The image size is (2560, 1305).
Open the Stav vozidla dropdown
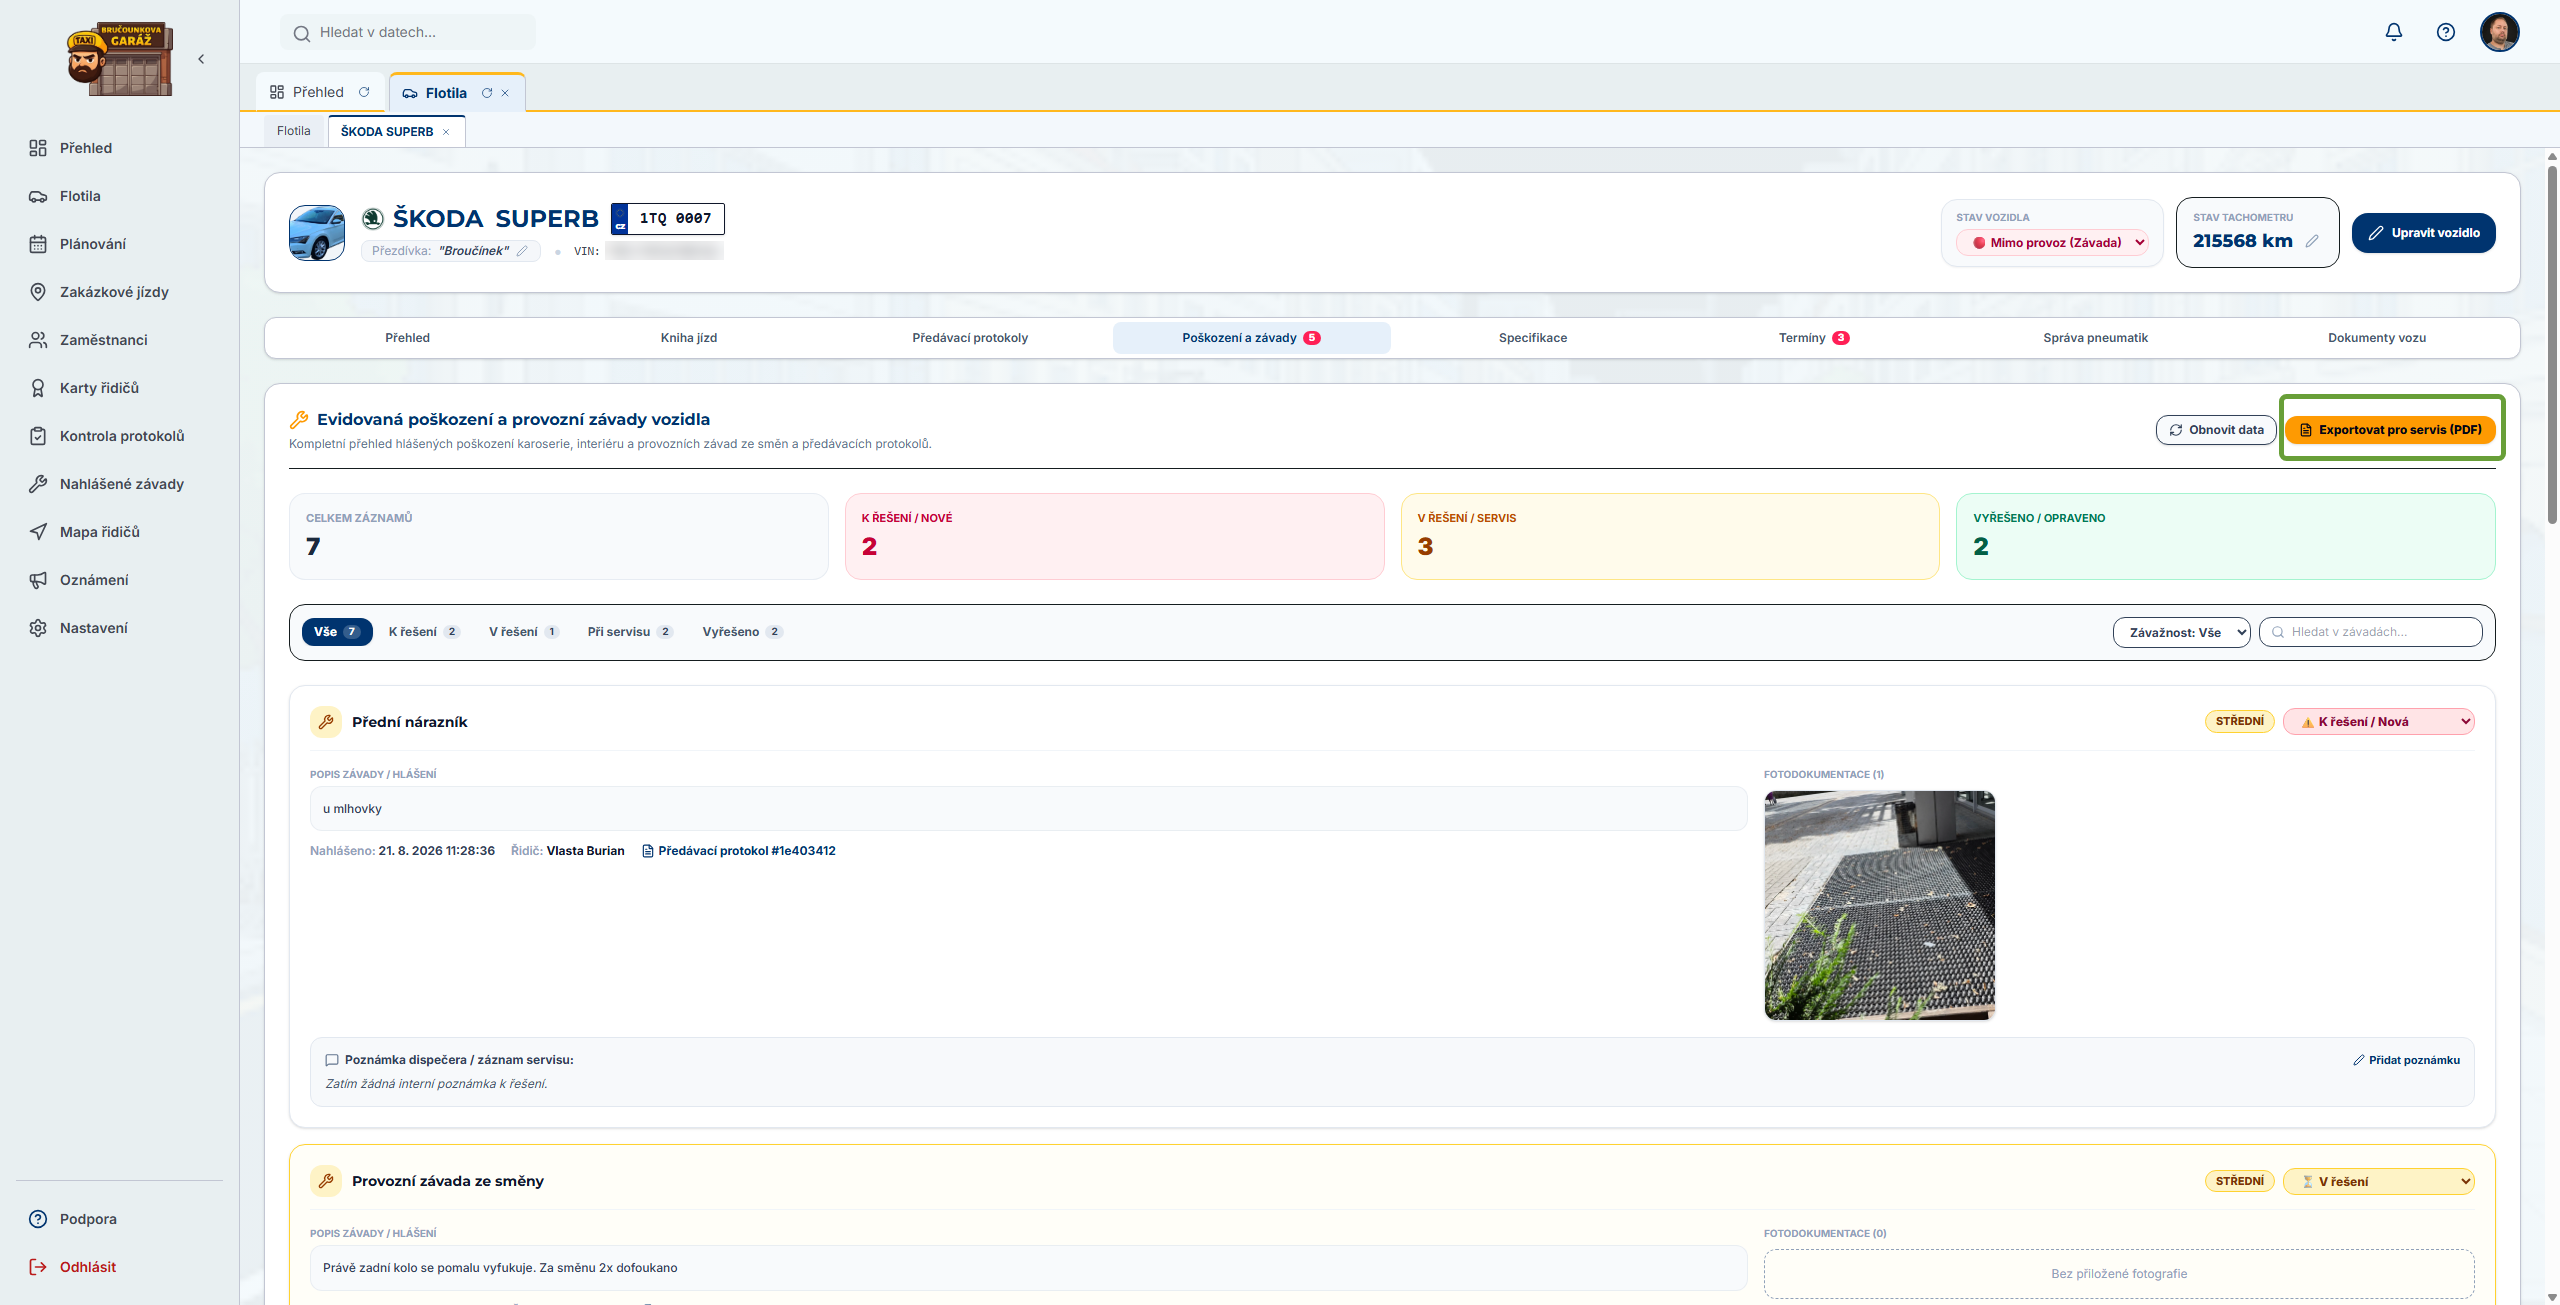pos(2053,242)
